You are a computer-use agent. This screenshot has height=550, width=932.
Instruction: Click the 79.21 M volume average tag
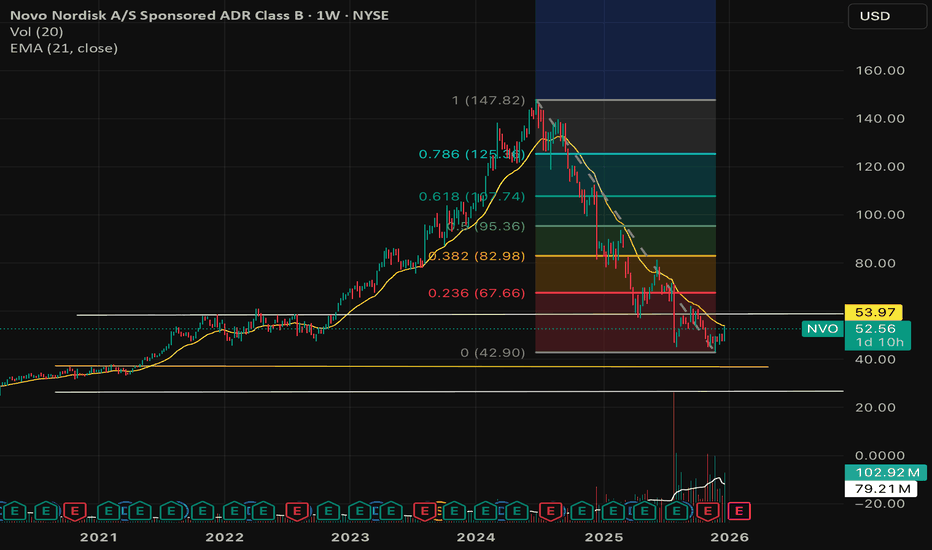(x=881, y=489)
